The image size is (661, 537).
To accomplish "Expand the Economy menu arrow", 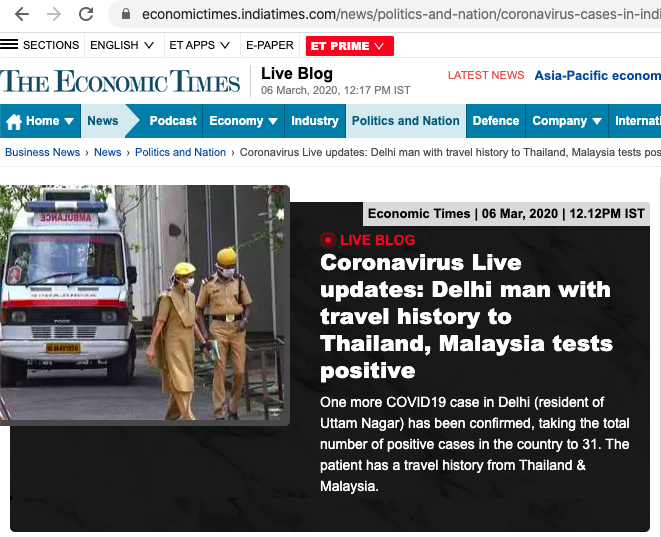I will tap(273, 121).
